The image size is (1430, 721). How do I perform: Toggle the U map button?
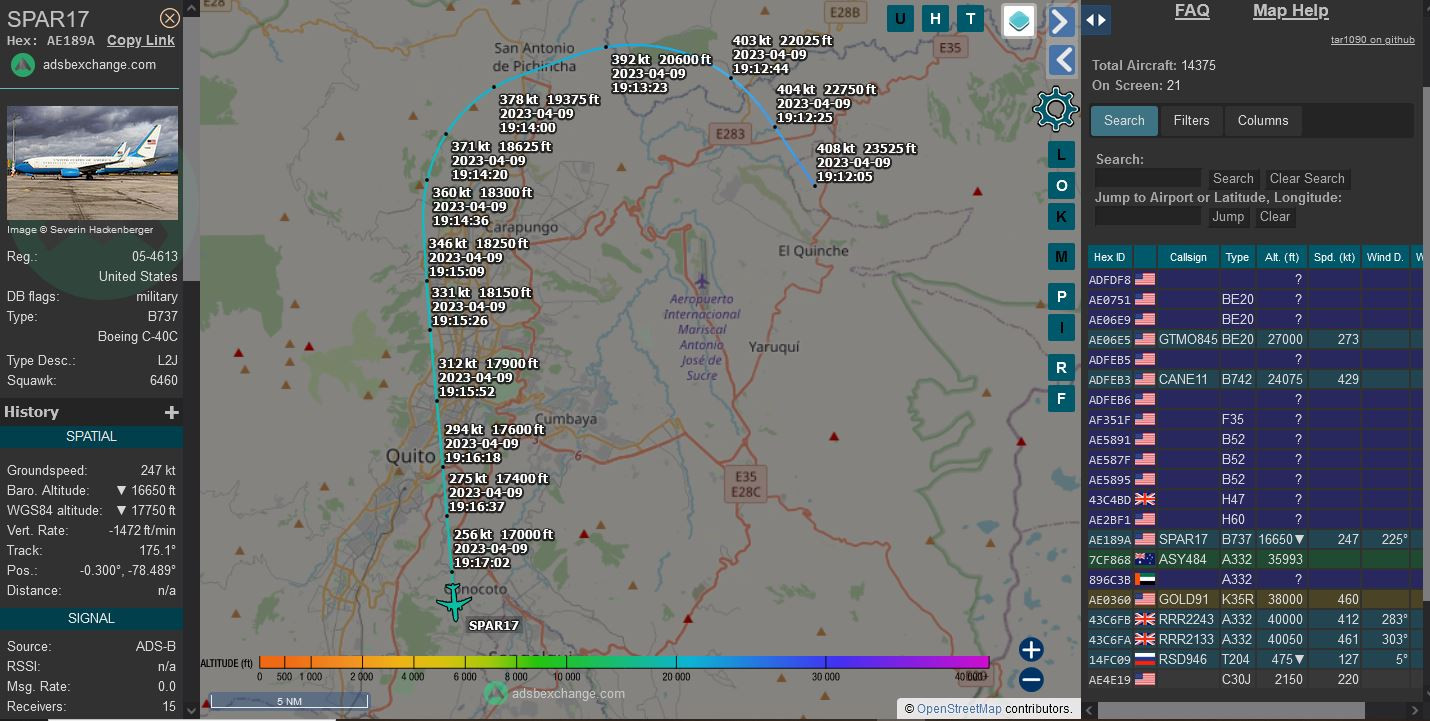point(900,18)
